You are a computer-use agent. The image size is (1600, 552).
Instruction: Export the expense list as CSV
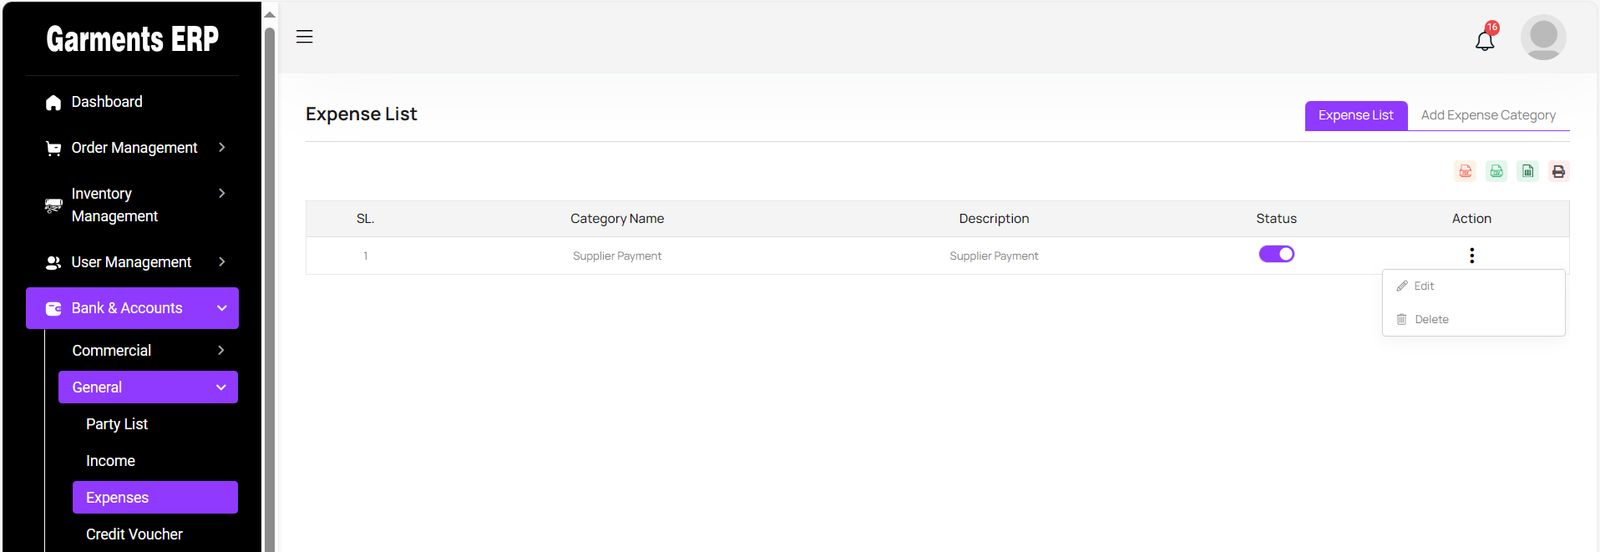pos(1496,171)
